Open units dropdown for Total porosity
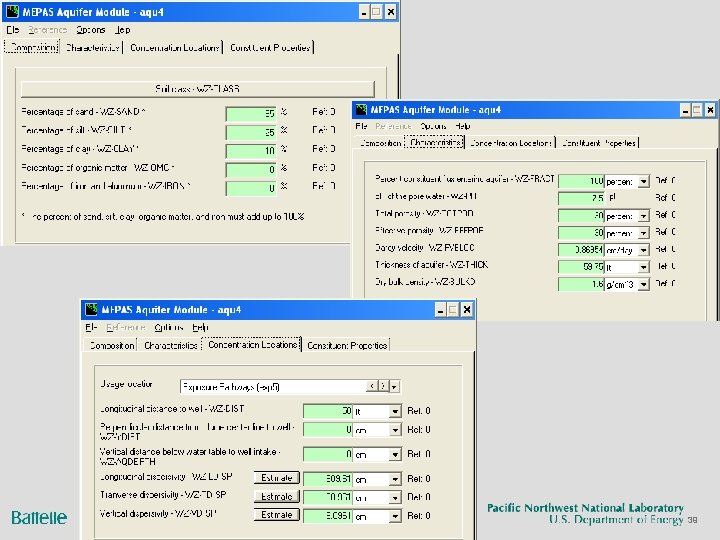This screenshot has height=540, width=720. 644,216
